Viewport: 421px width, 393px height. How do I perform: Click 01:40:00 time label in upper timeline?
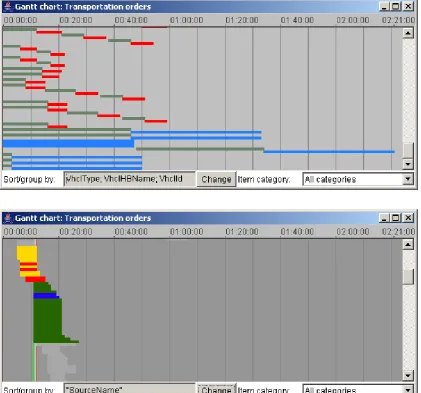coord(297,20)
